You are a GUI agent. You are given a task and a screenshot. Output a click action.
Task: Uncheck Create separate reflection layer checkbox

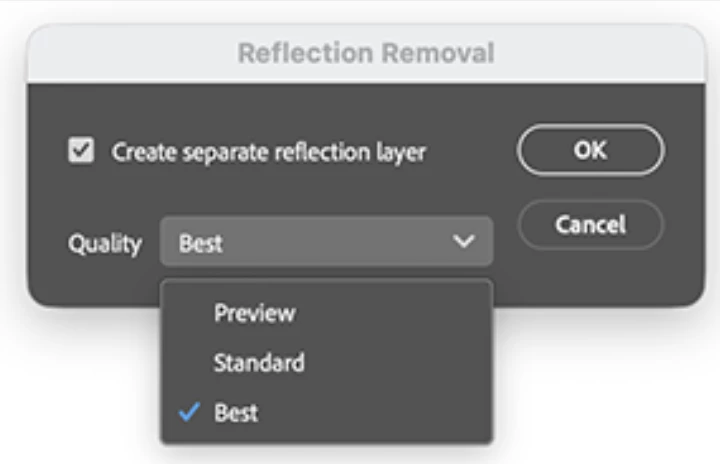pos(81,150)
